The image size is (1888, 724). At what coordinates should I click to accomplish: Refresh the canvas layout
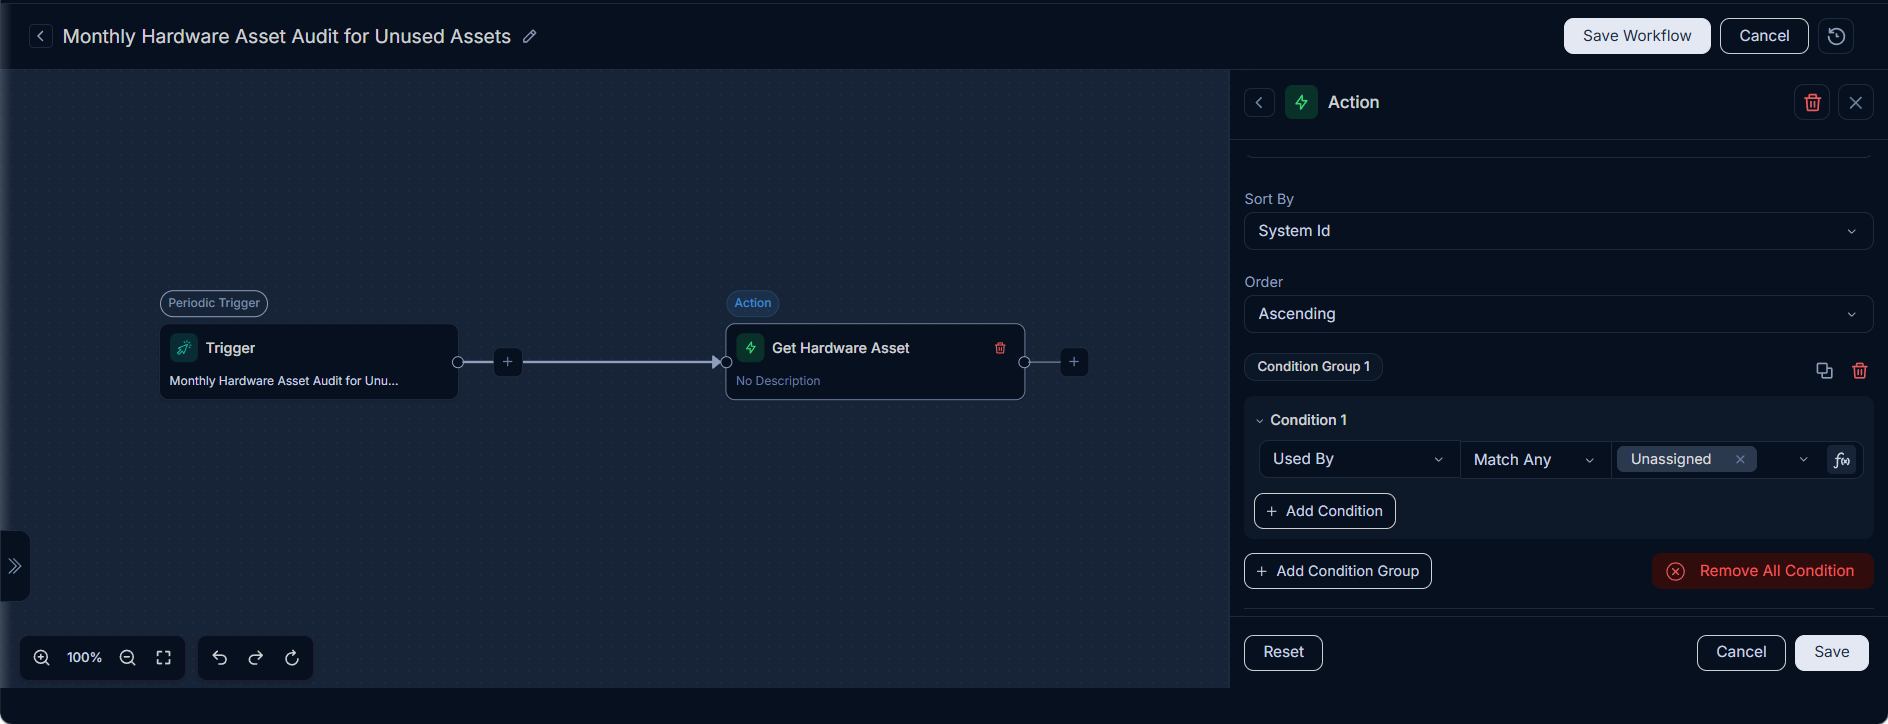[x=292, y=658]
